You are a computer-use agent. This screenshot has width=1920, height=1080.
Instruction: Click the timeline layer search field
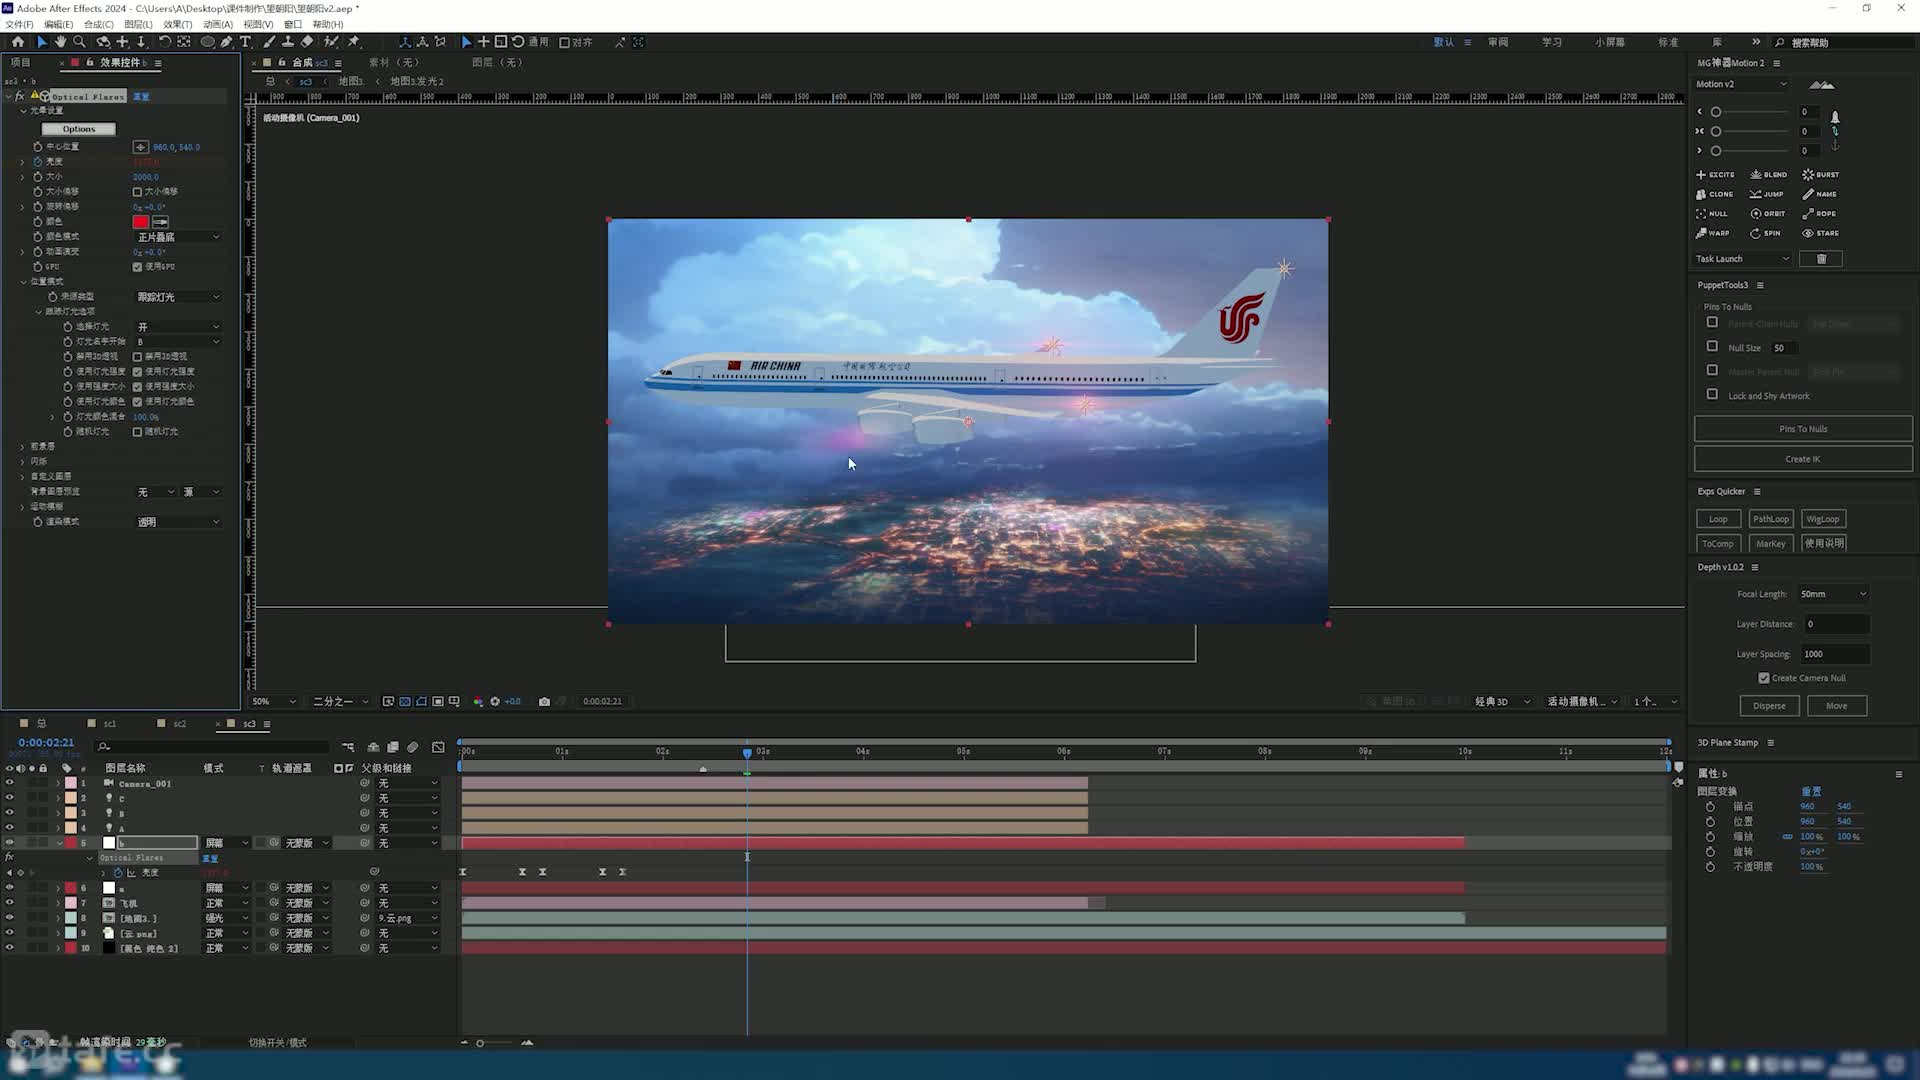(x=213, y=746)
